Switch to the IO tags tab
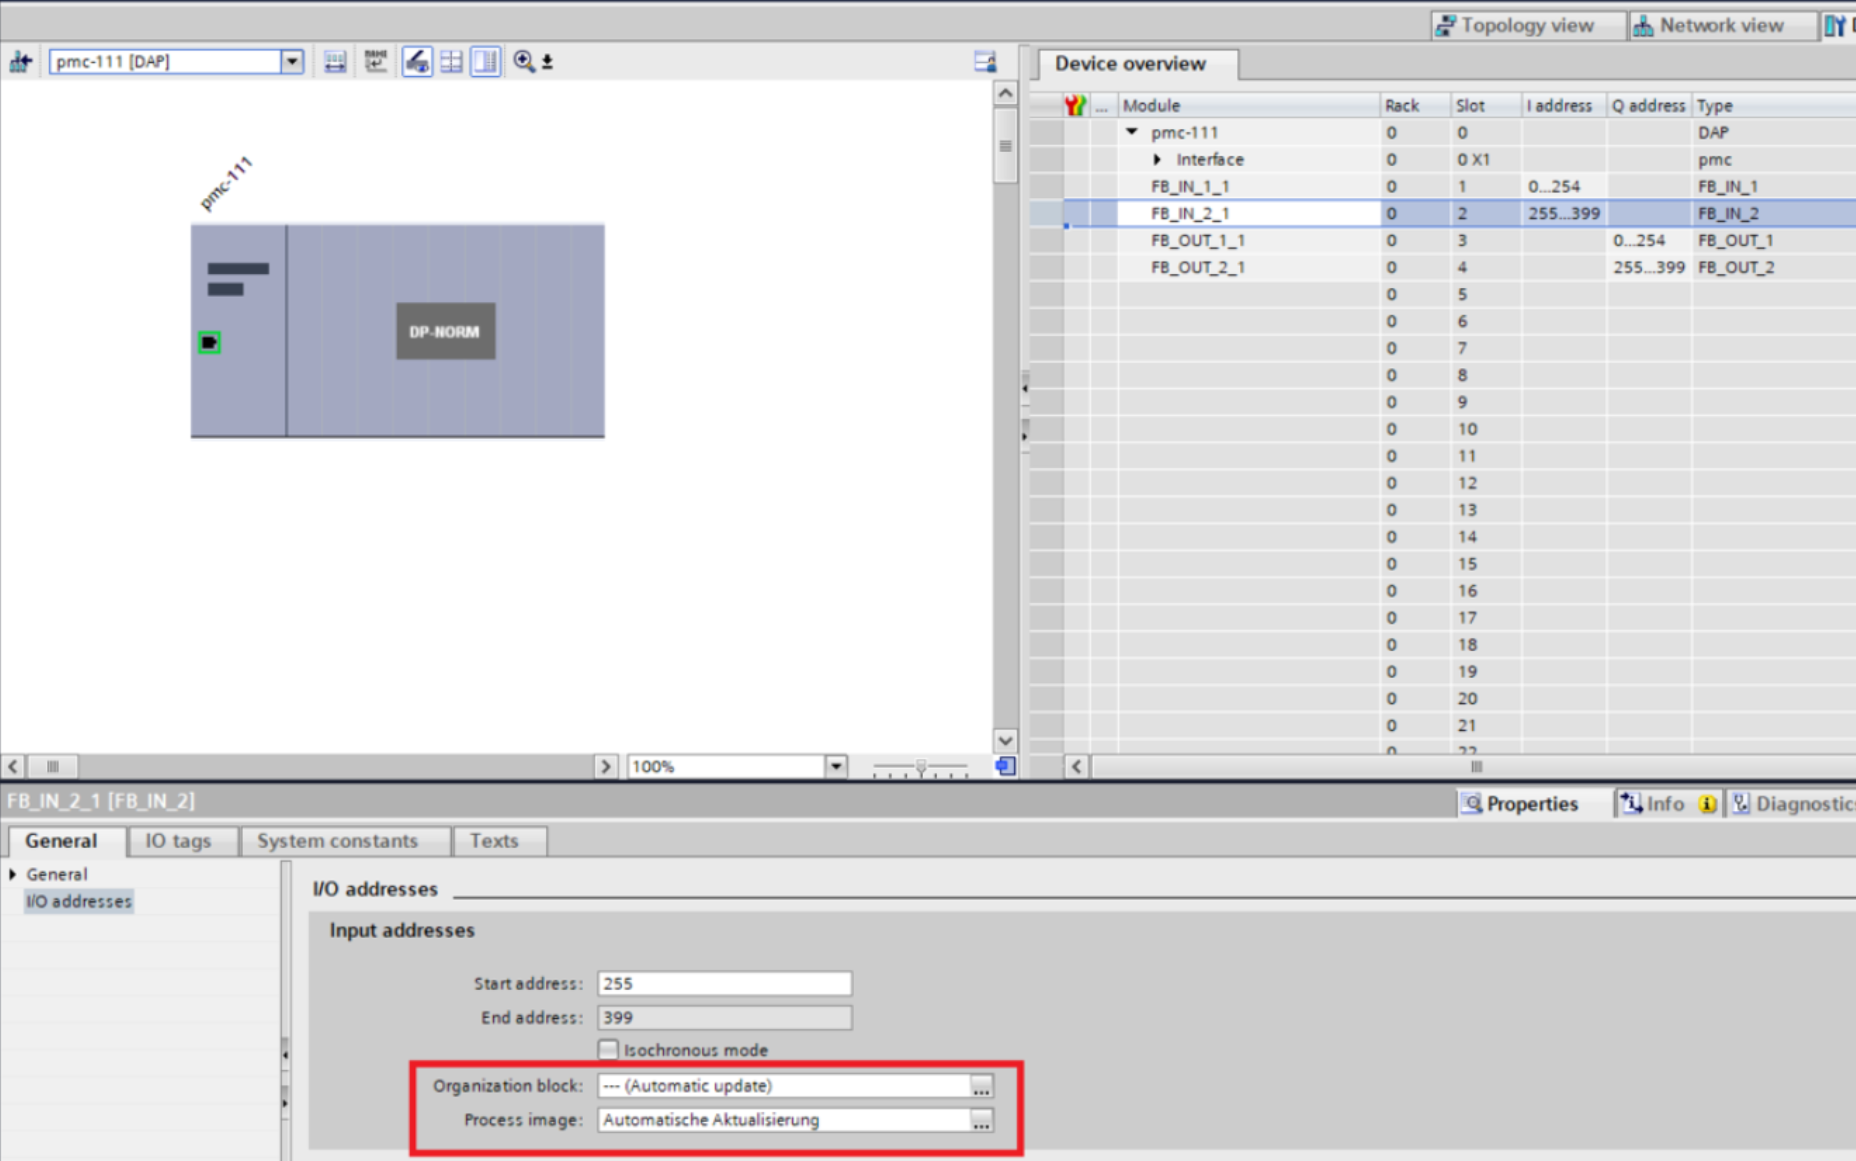The width and height of the screenshot is (1856, 1161). [x=178, y=841]
